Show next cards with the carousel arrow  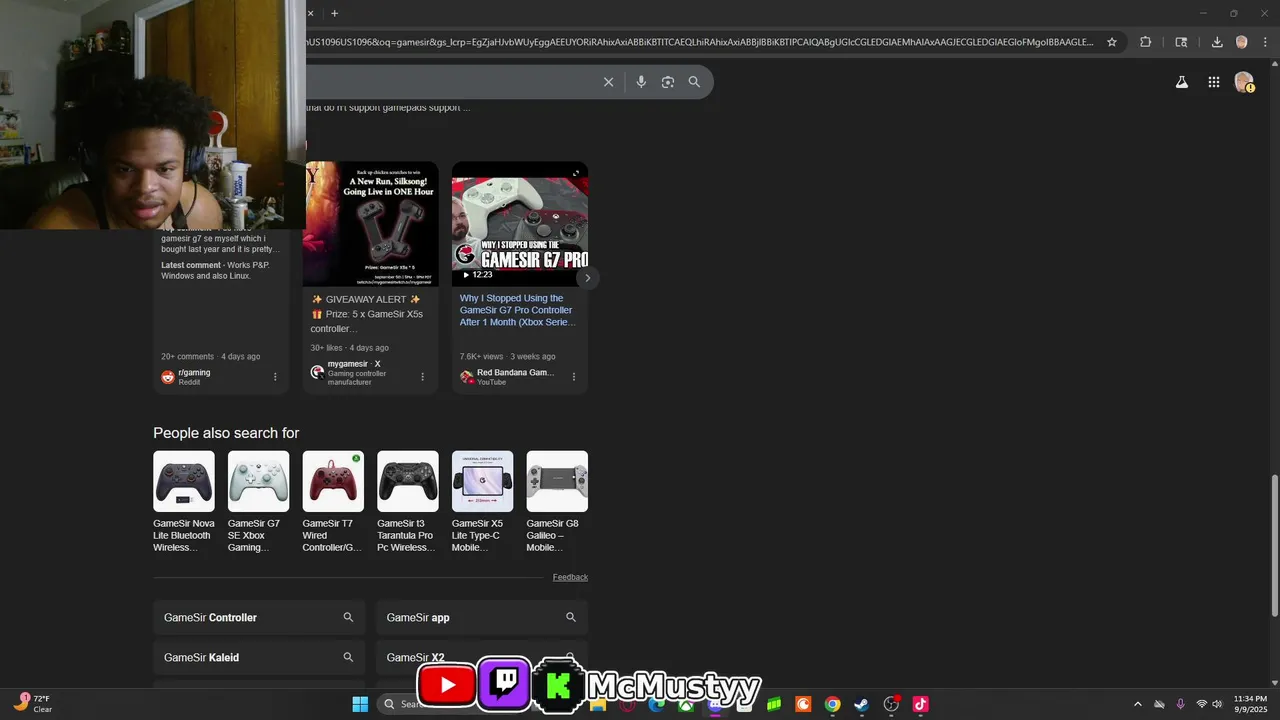pyautogui.click(x=588, y=278)
